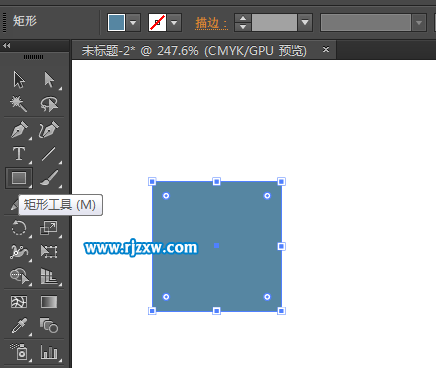Expand the stroke weight dropdown

coord(305,23)
